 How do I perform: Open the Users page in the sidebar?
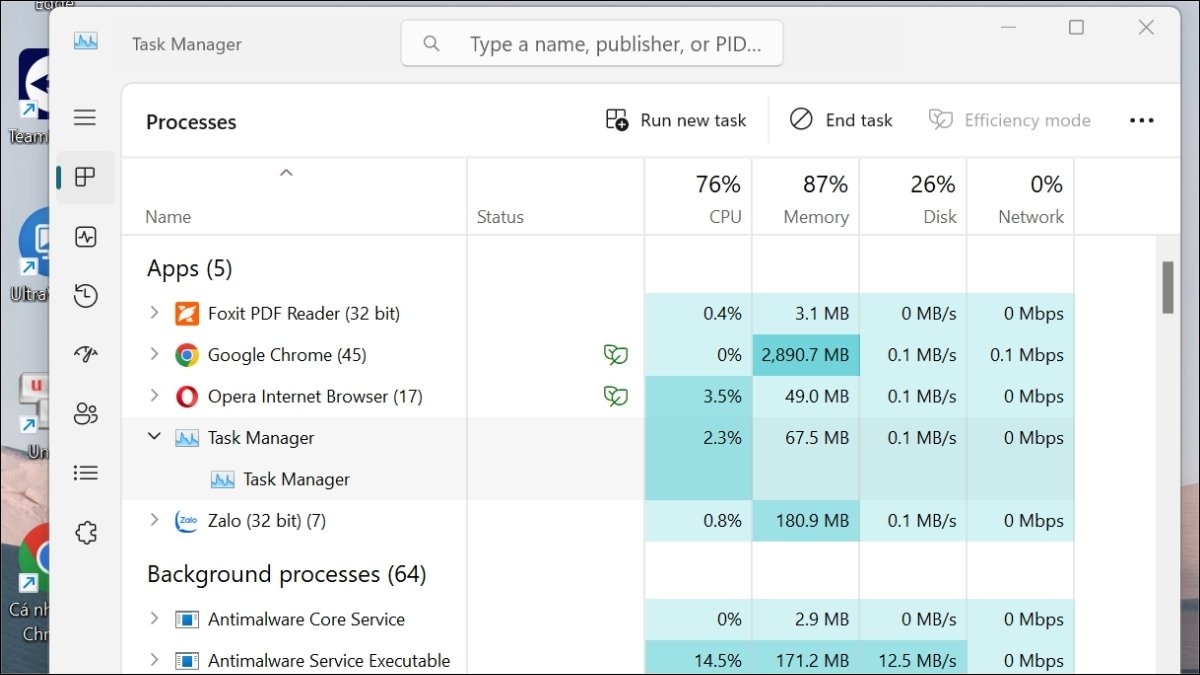(x=85, y=414)
